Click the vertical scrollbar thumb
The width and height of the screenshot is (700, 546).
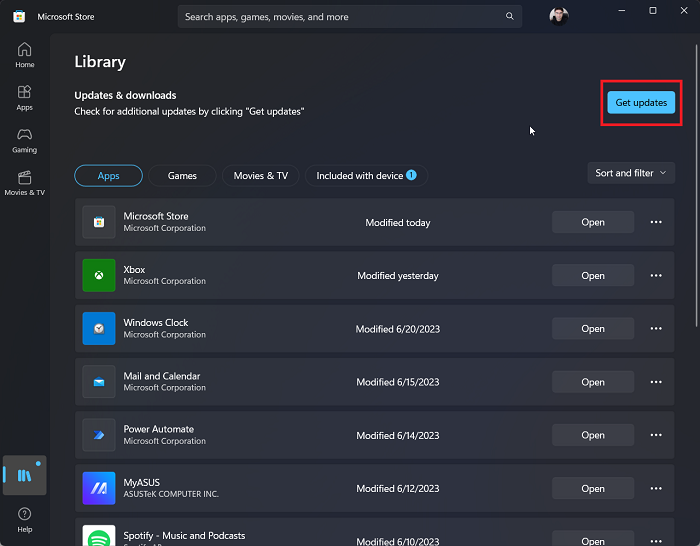tap(696, 185)
